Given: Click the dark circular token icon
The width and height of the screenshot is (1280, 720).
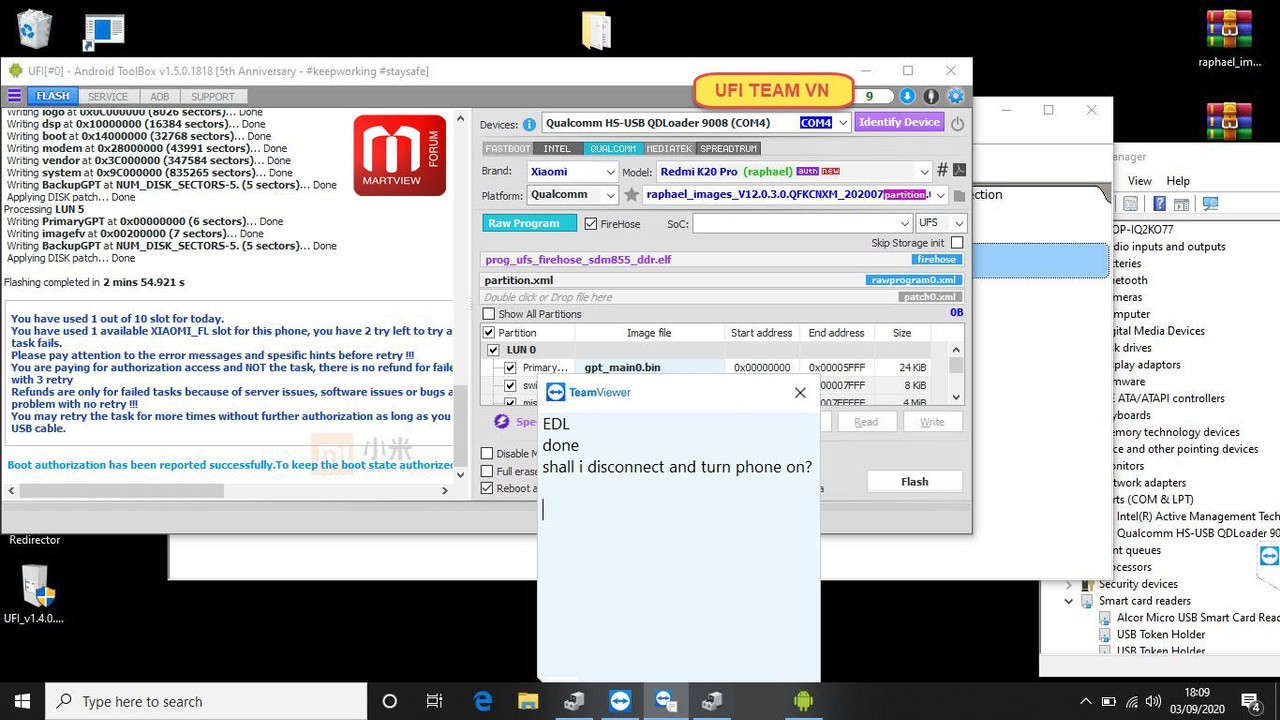Looking at the screenshot, I should coord(931,96).
